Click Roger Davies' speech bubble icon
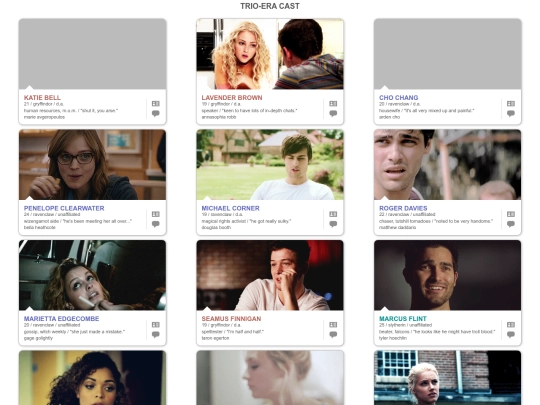Viewport: 540px width, 405px height. tap(511, 224)
